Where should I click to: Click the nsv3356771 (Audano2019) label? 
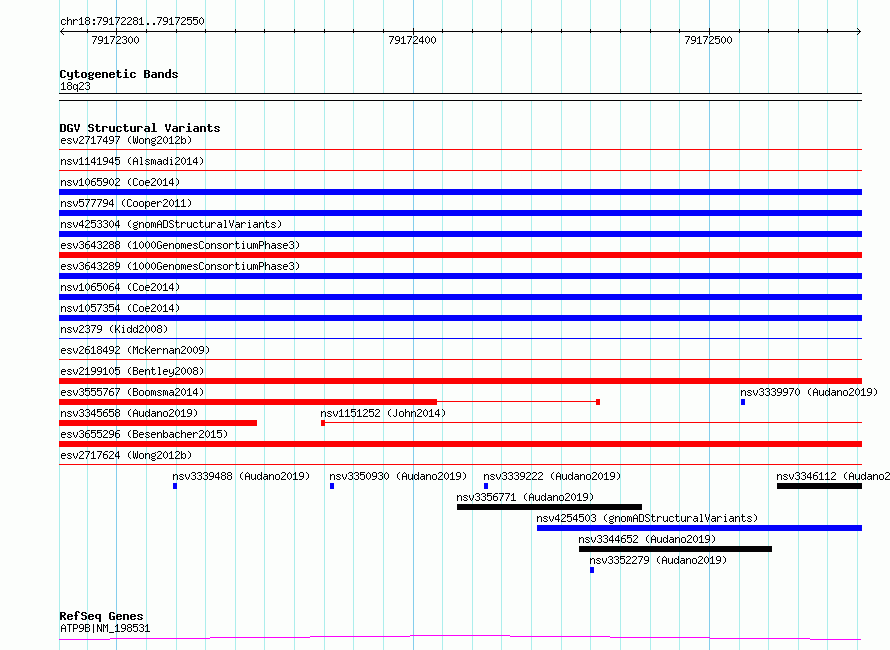(x=525, y=497)
